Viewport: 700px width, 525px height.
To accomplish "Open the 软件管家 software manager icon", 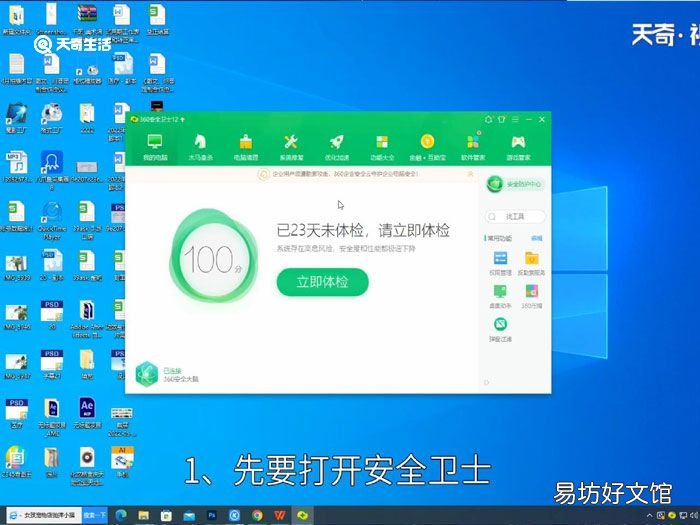I will [x=473, y=142].
